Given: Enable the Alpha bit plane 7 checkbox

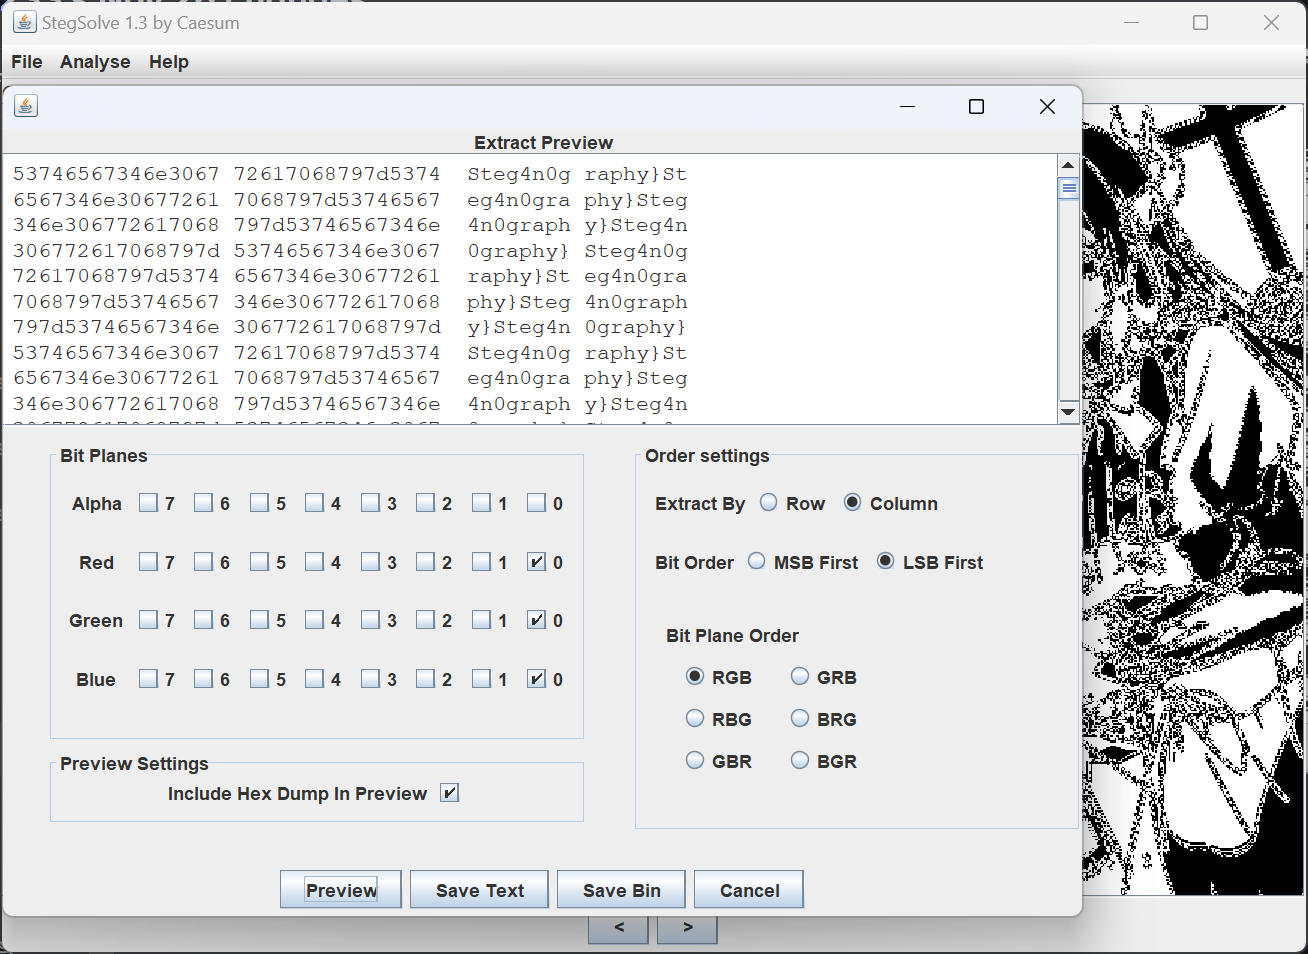Looking at the screenshot, I should (149, 503).
